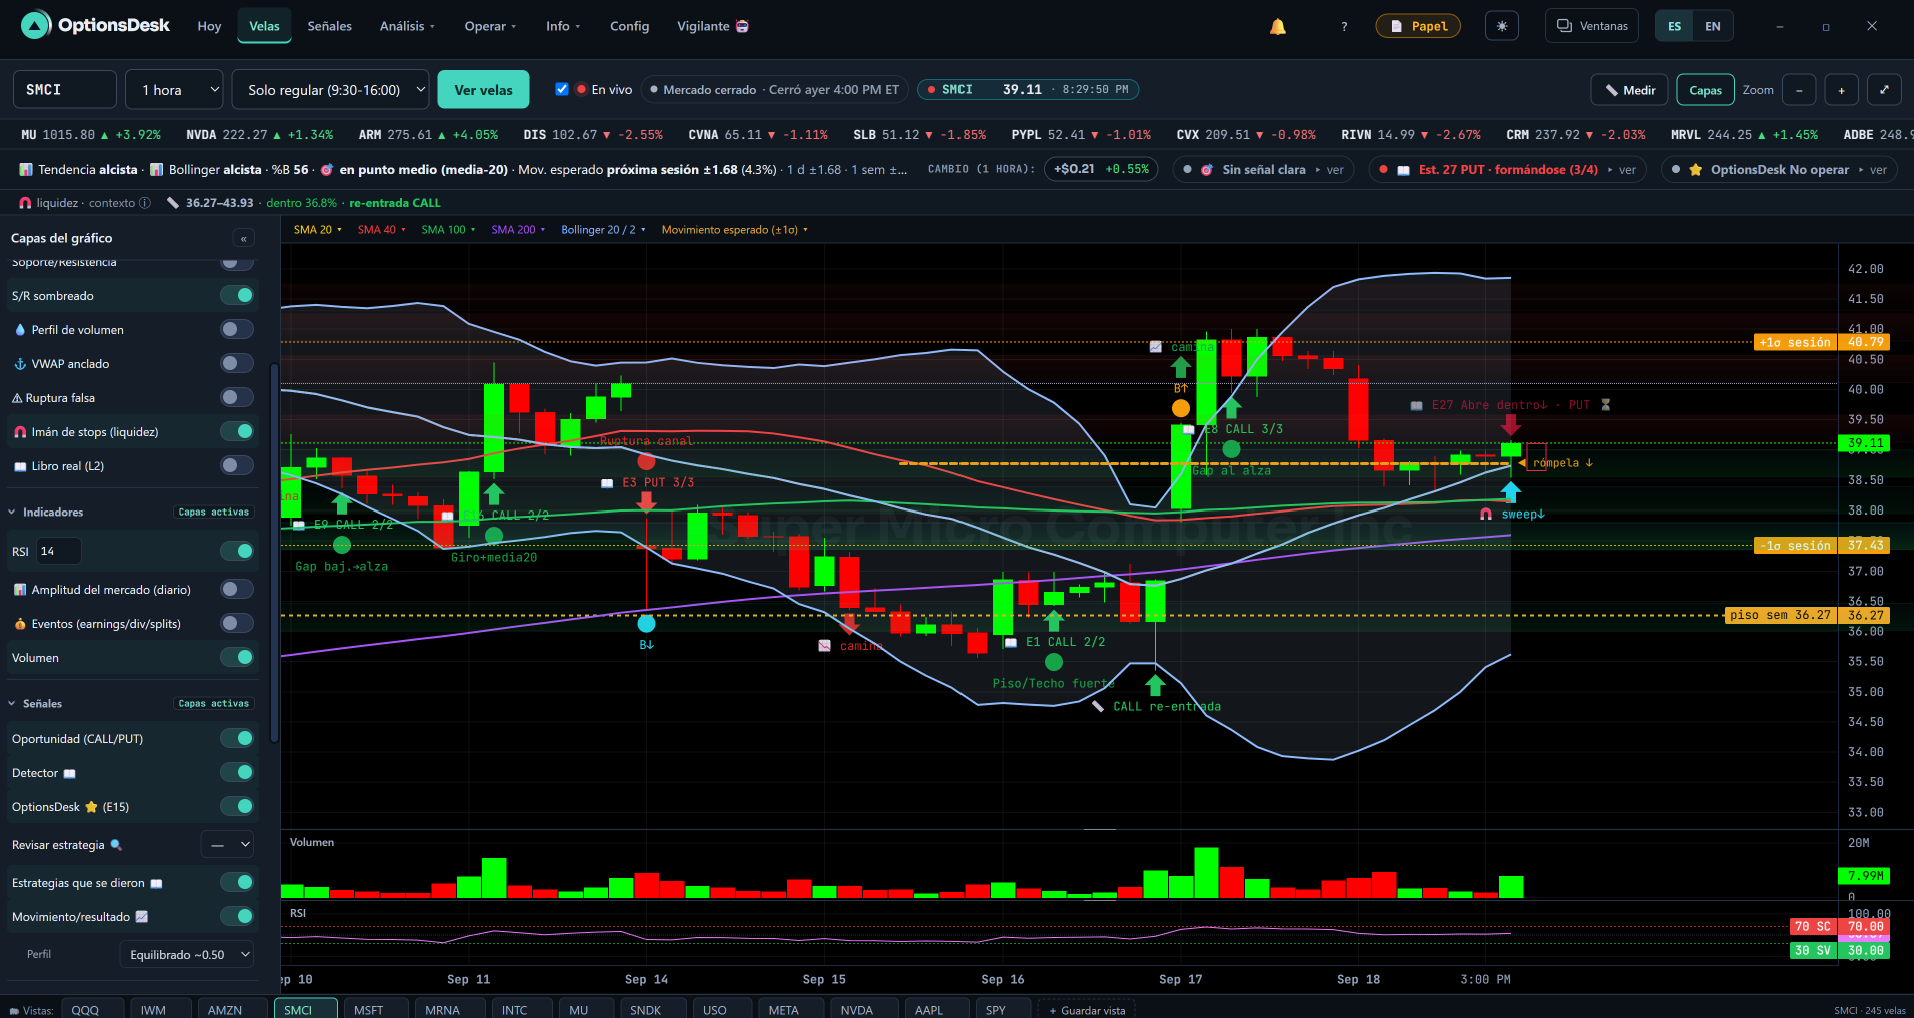Uncheck the En vivo checkbox

(x=562, y=89)
